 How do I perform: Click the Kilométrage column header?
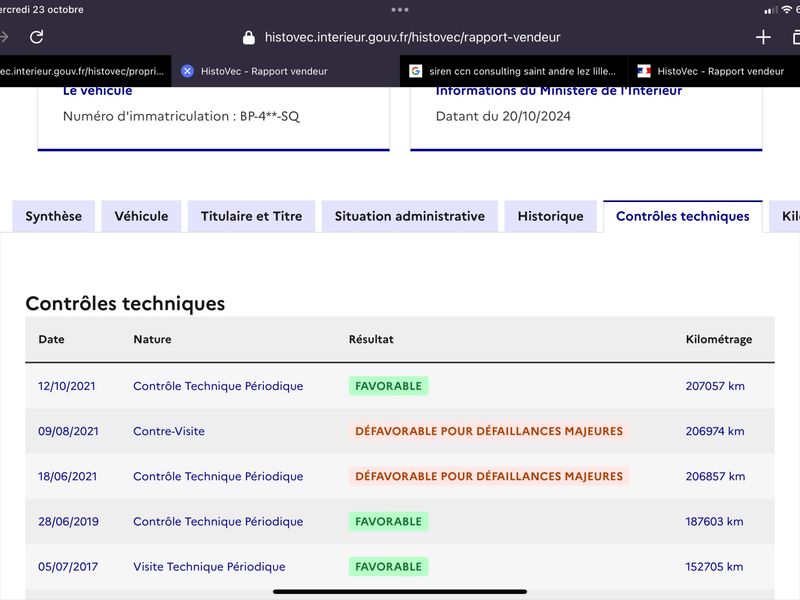pyautogui.click(x=718, y=340)
